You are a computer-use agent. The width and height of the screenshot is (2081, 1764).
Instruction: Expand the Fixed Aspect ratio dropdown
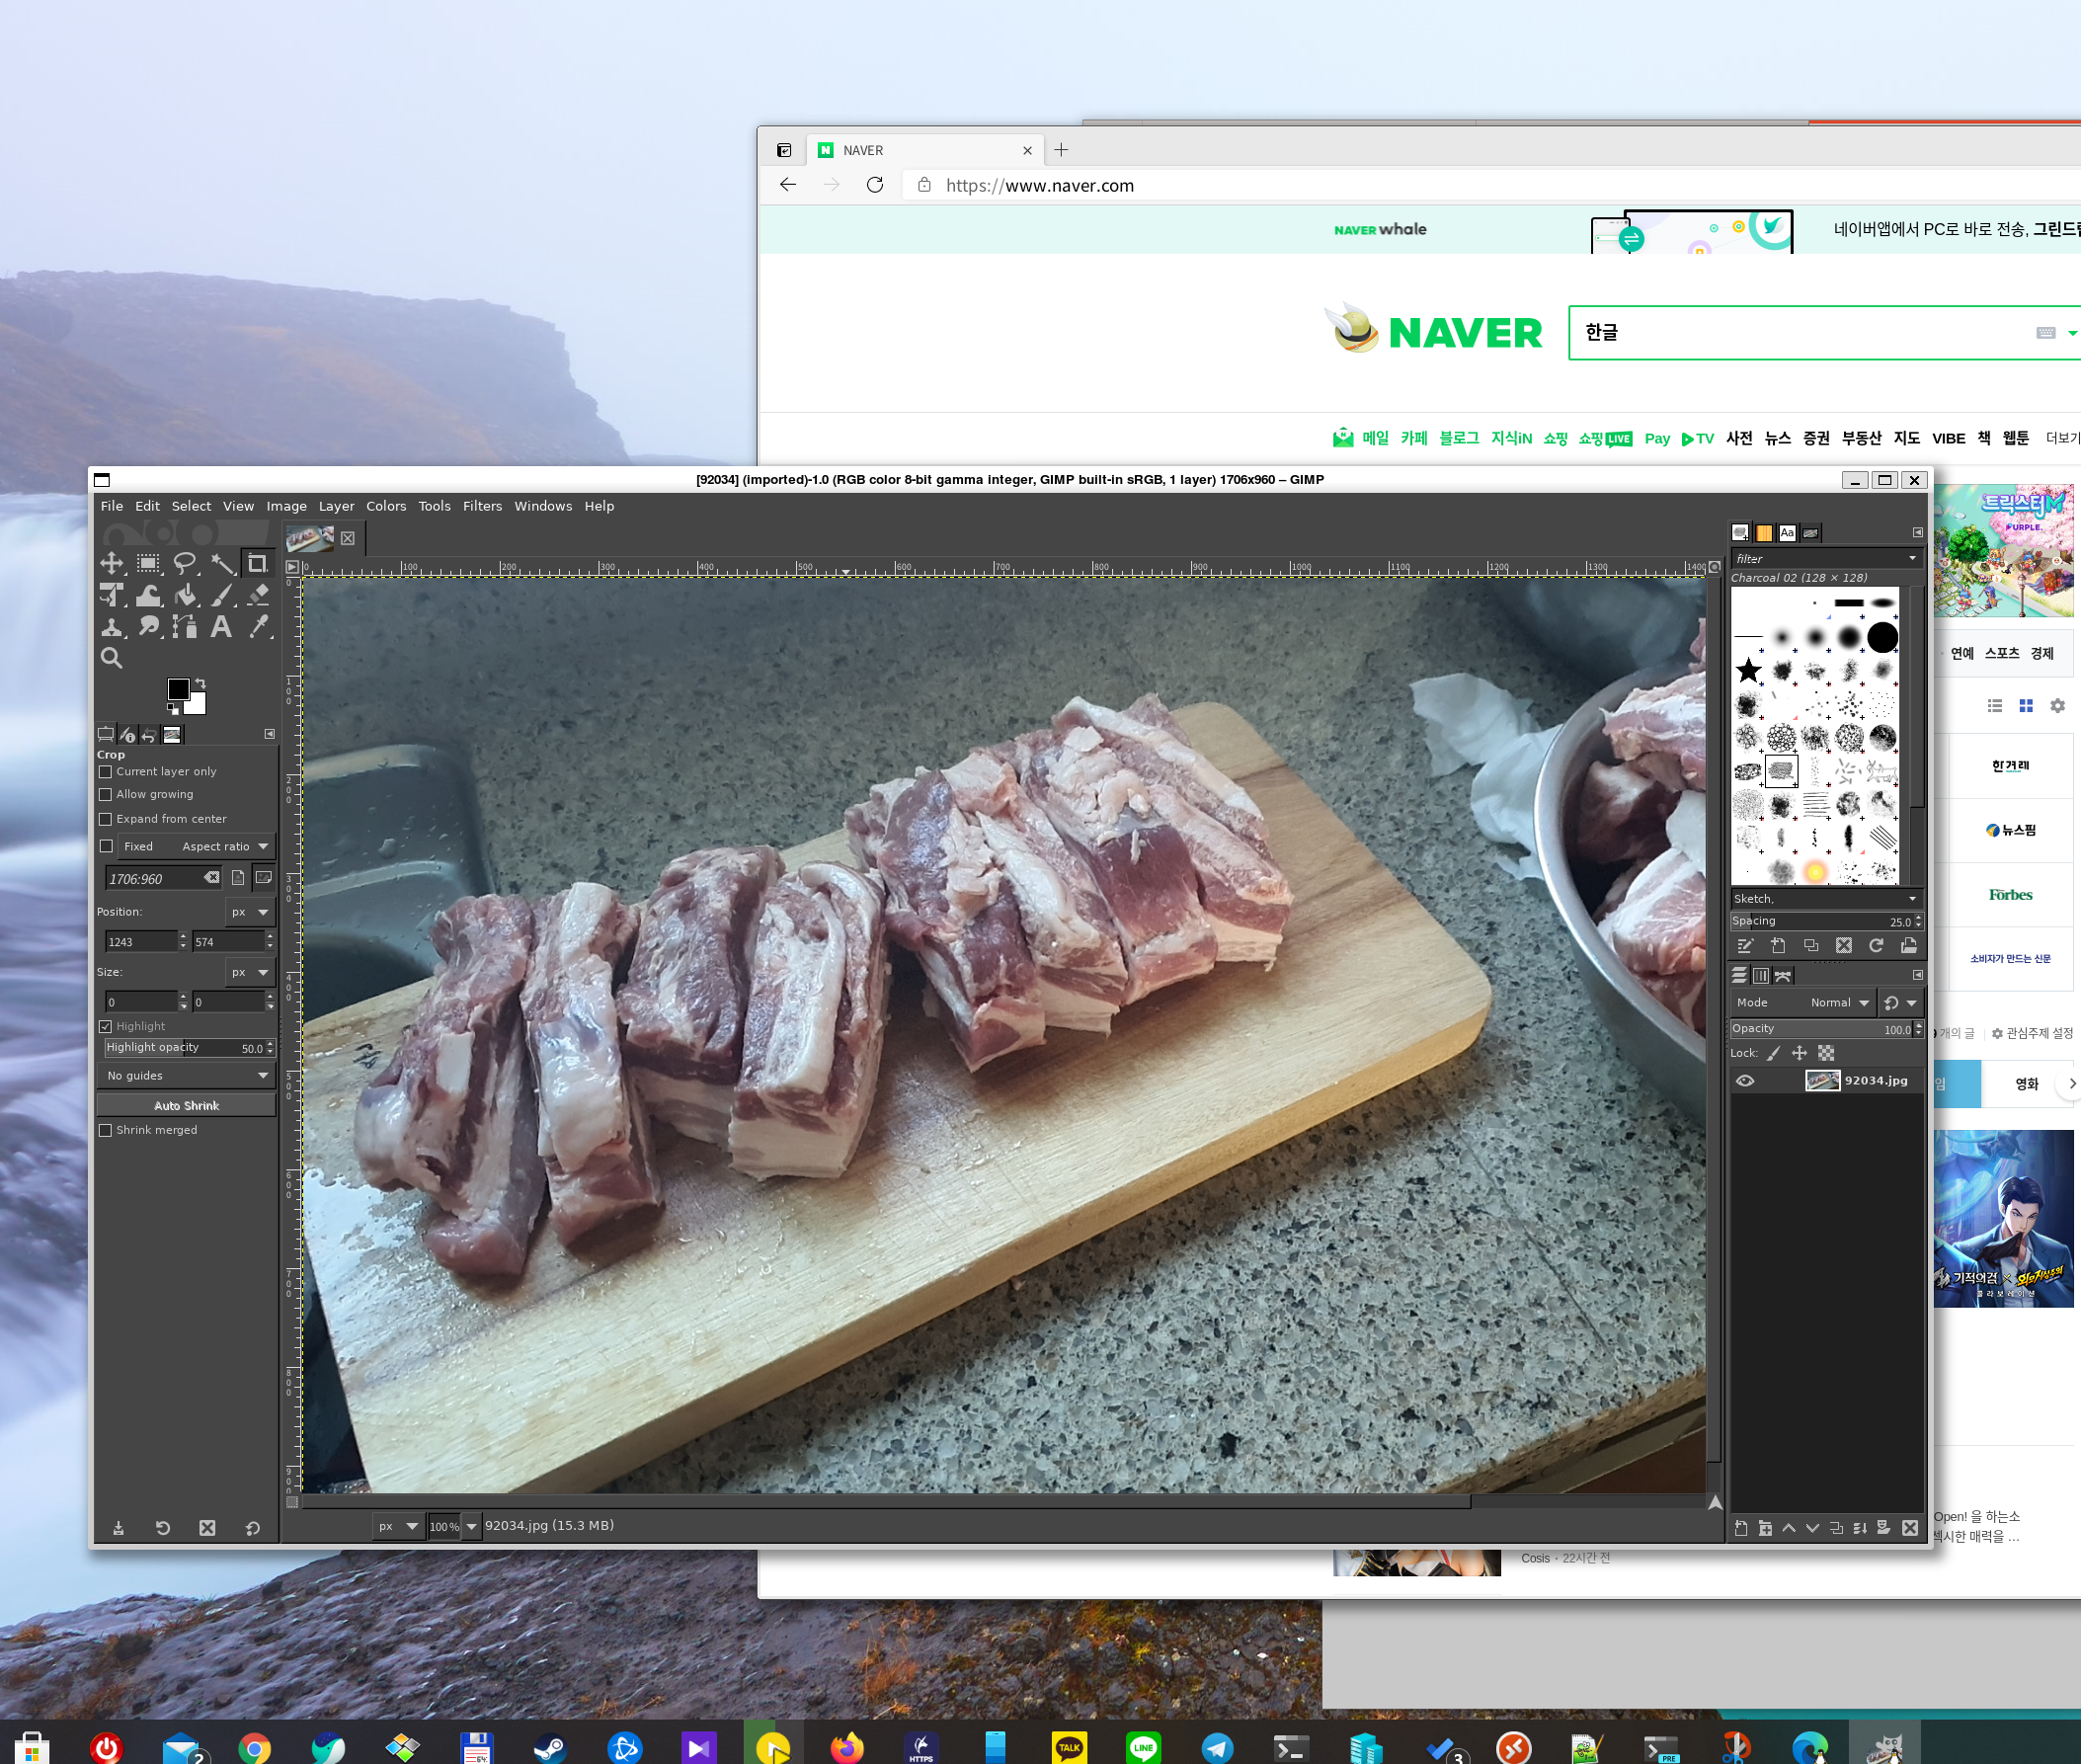click(x=263, y=847)
